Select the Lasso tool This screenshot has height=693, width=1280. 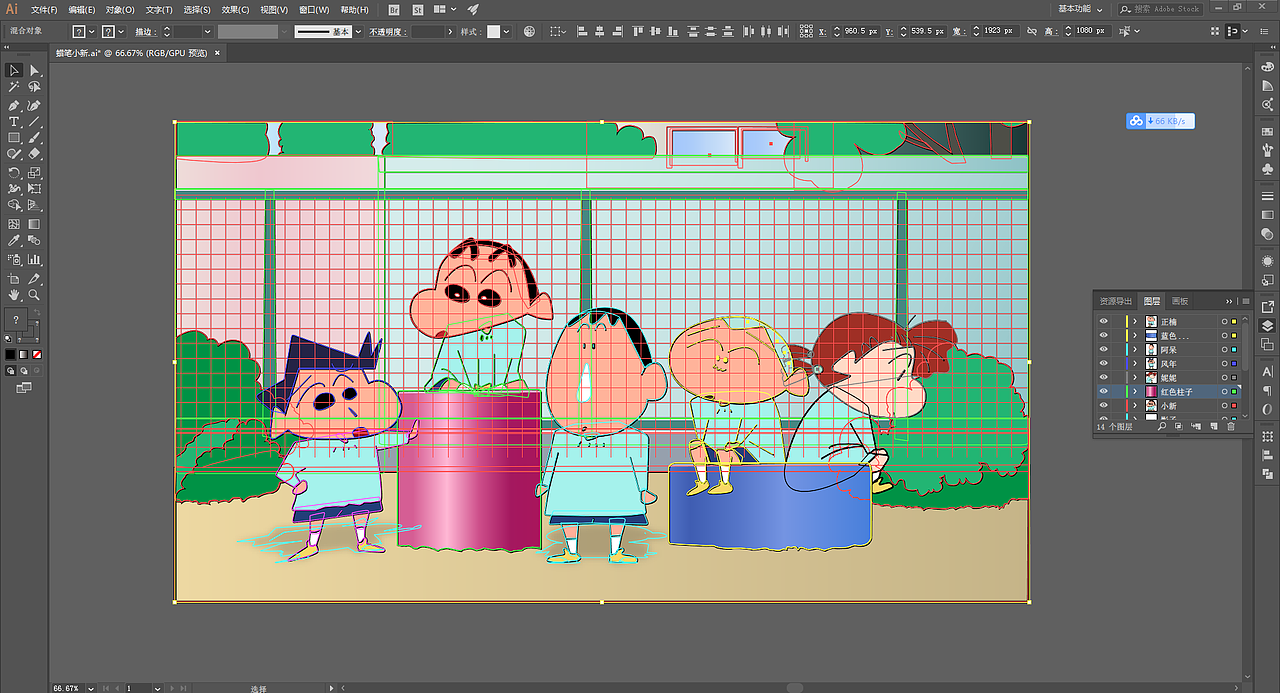[34, 87]
